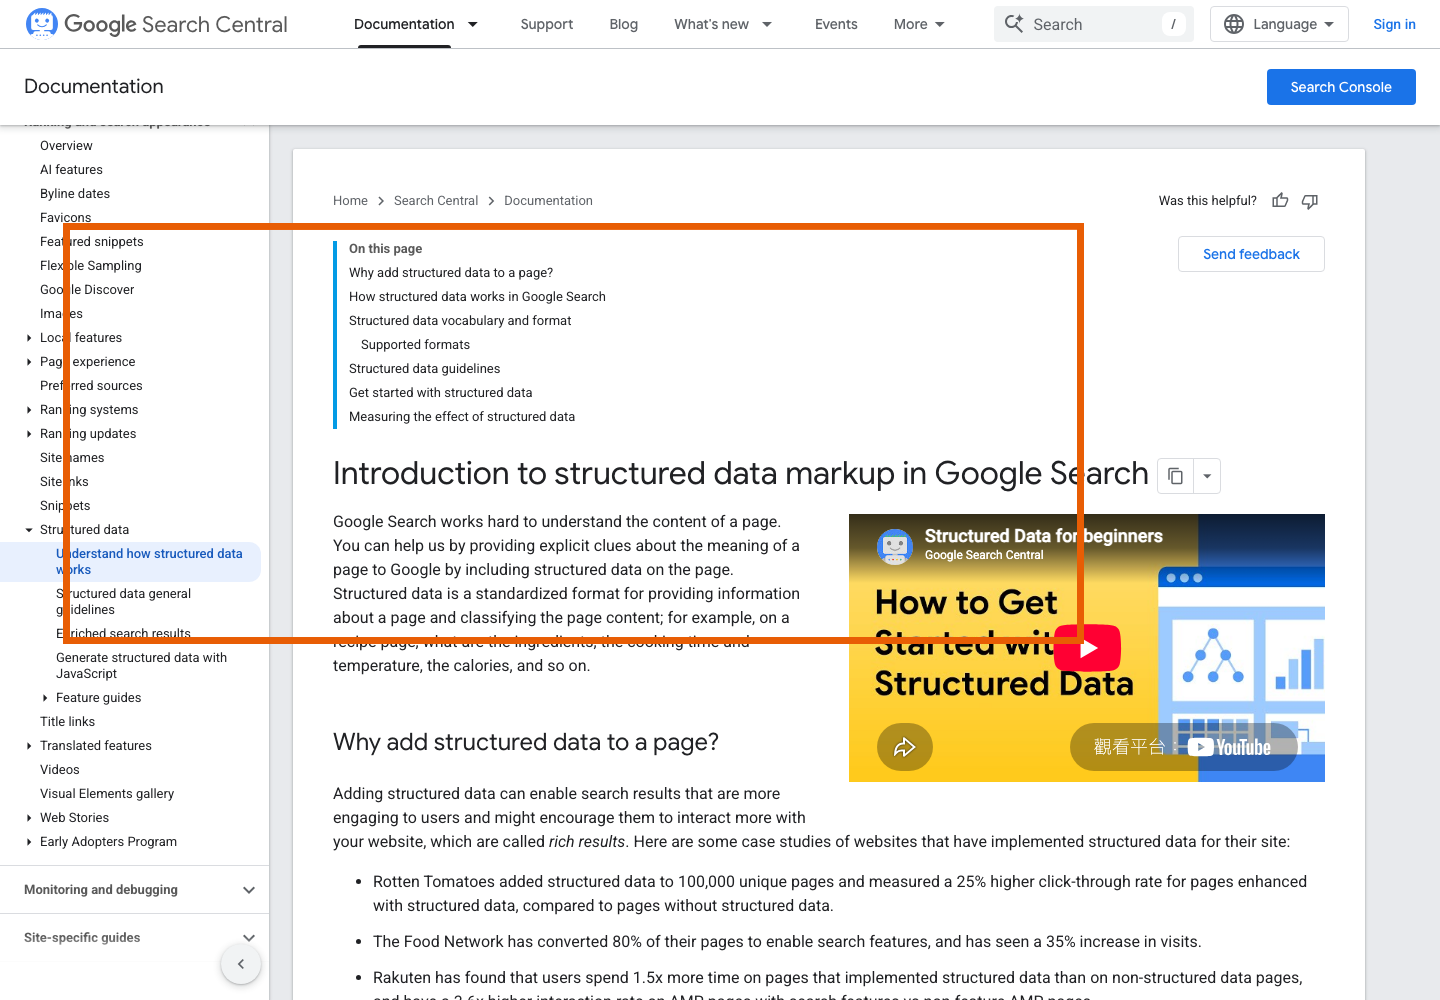Click the thumbs down not helpful icon
1440x1000 pixels.
click(1310, 201)
